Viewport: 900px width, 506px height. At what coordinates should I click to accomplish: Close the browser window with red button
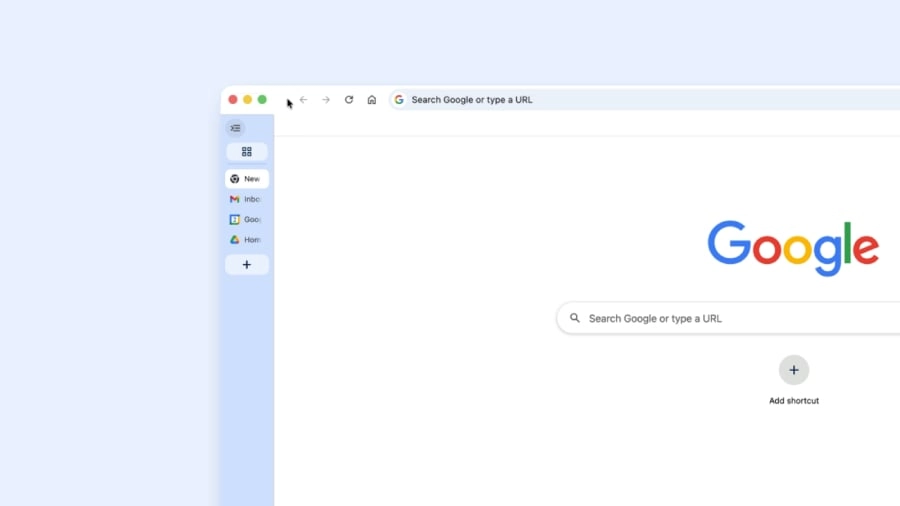[233, 100]
